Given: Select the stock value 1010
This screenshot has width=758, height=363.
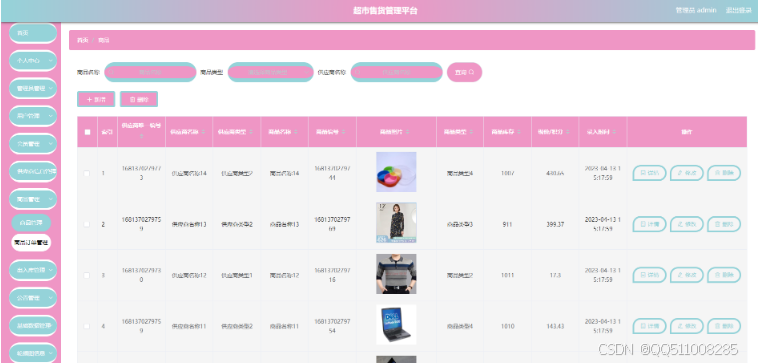Looking at the screenshot, I should click(508, 326).
